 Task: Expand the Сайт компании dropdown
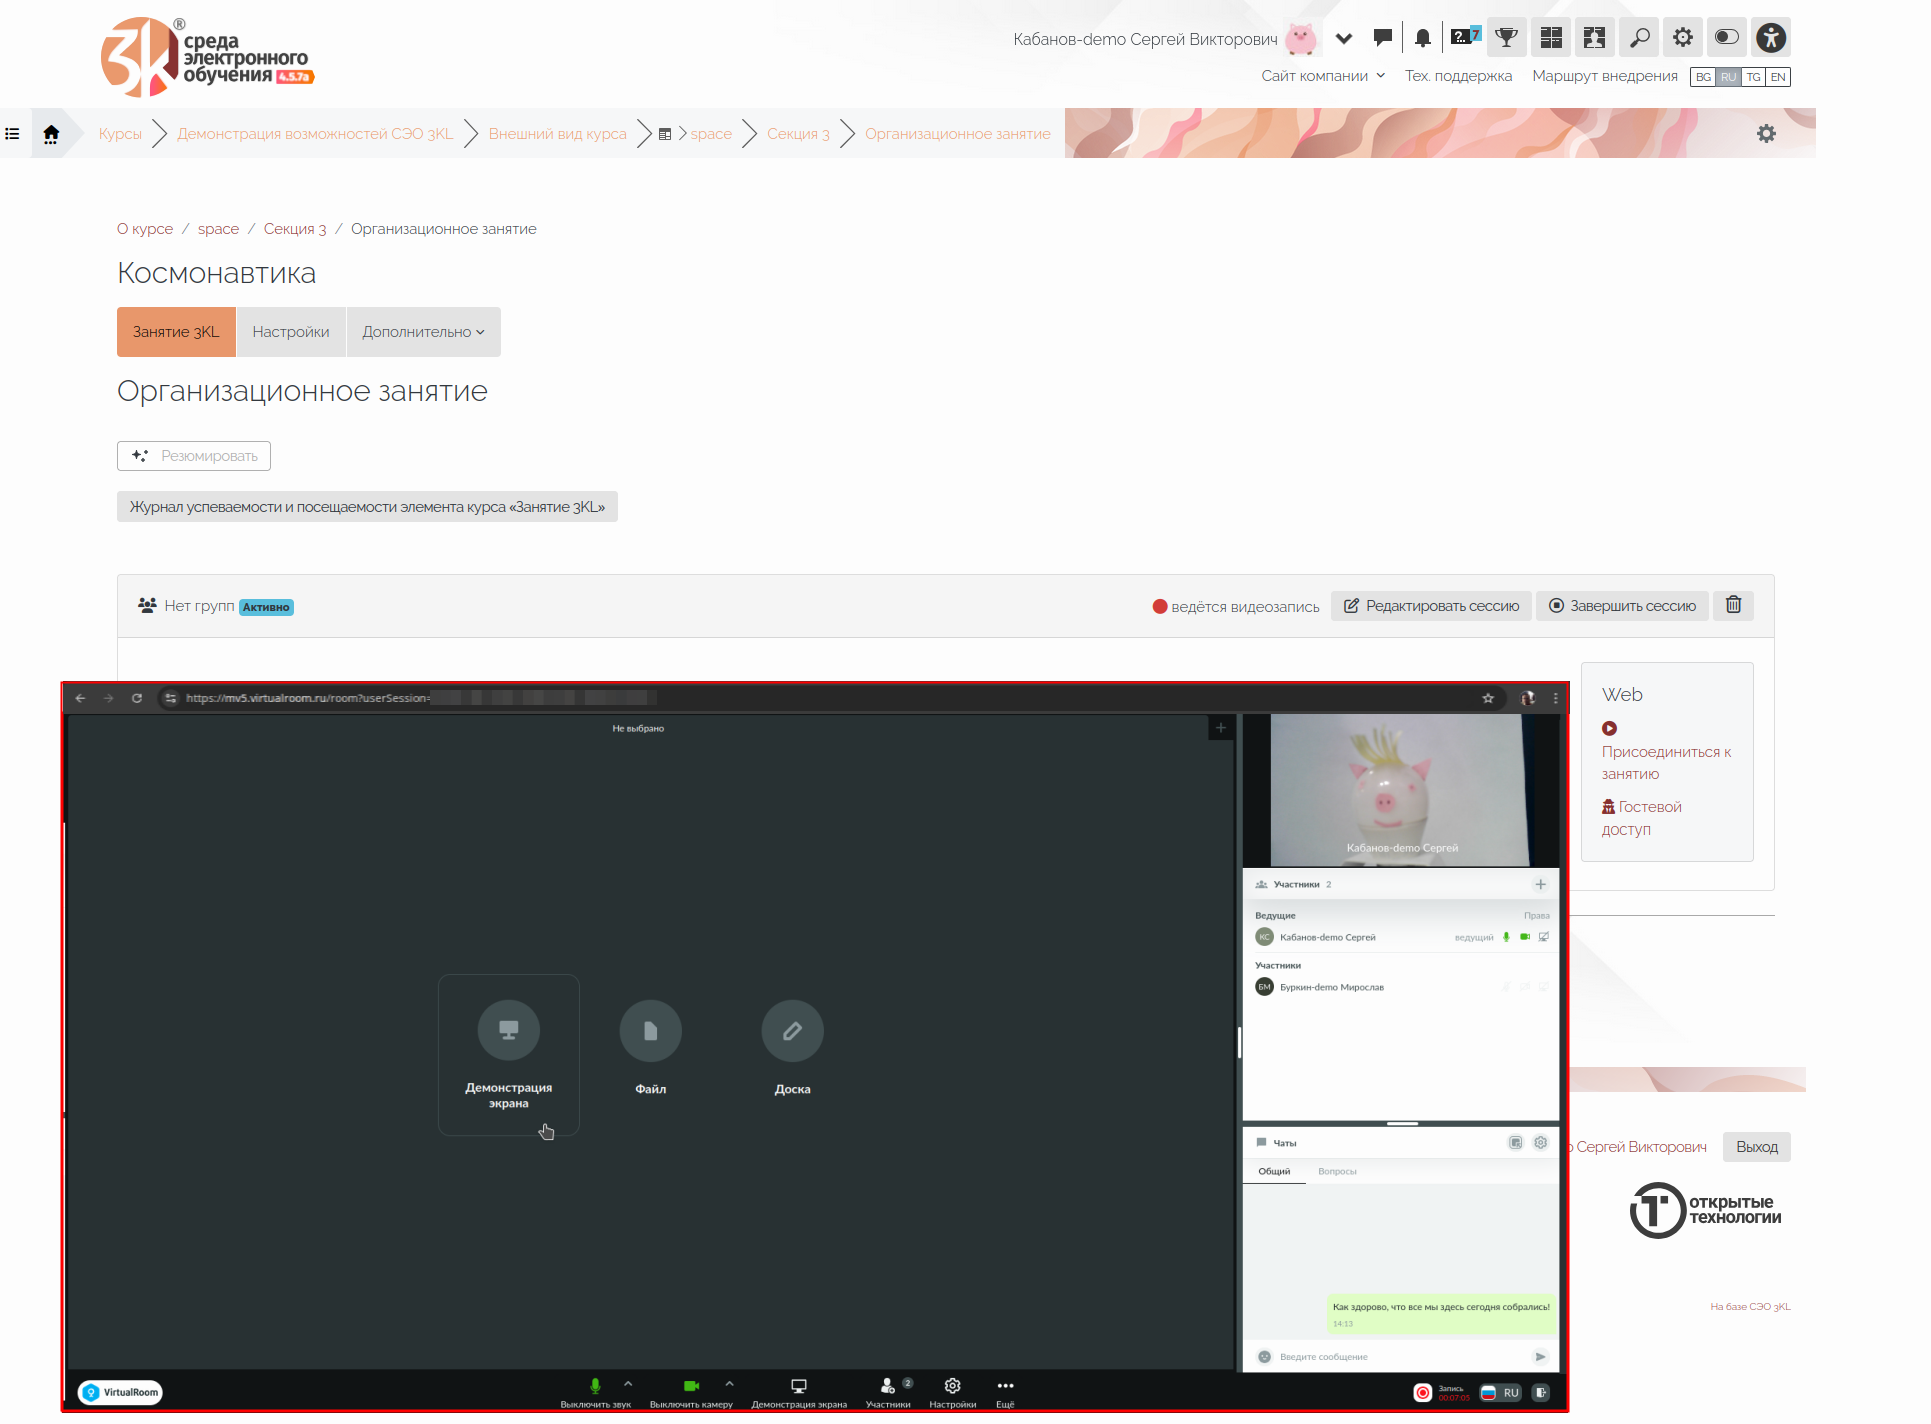(1323, 76)
